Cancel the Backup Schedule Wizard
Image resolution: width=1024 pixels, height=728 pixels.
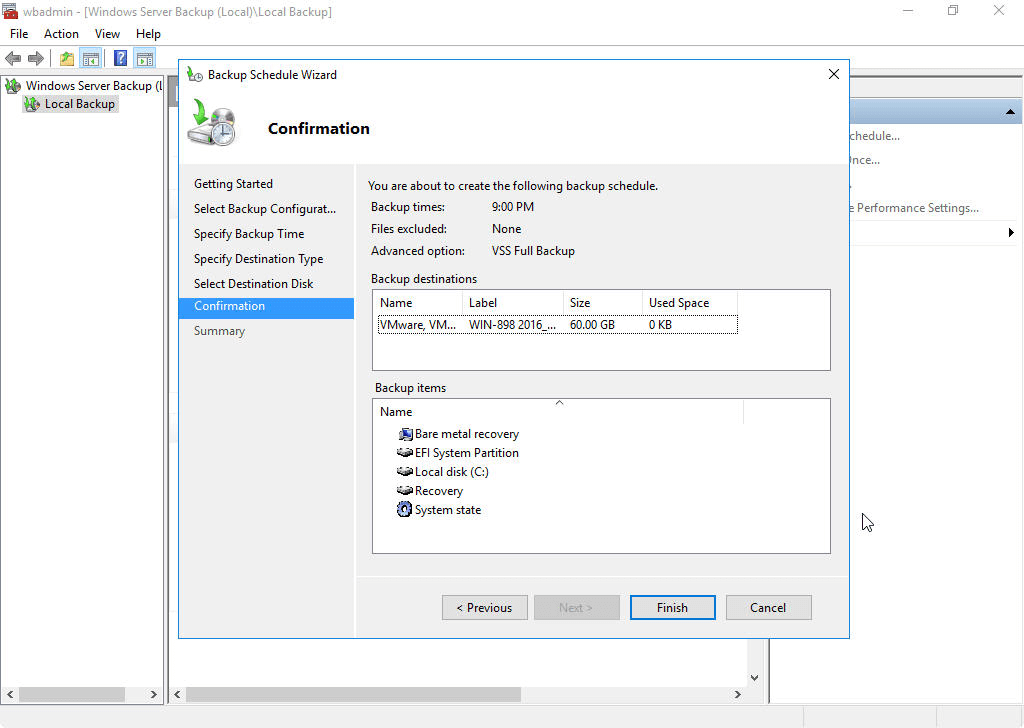(x=768, y=607)
